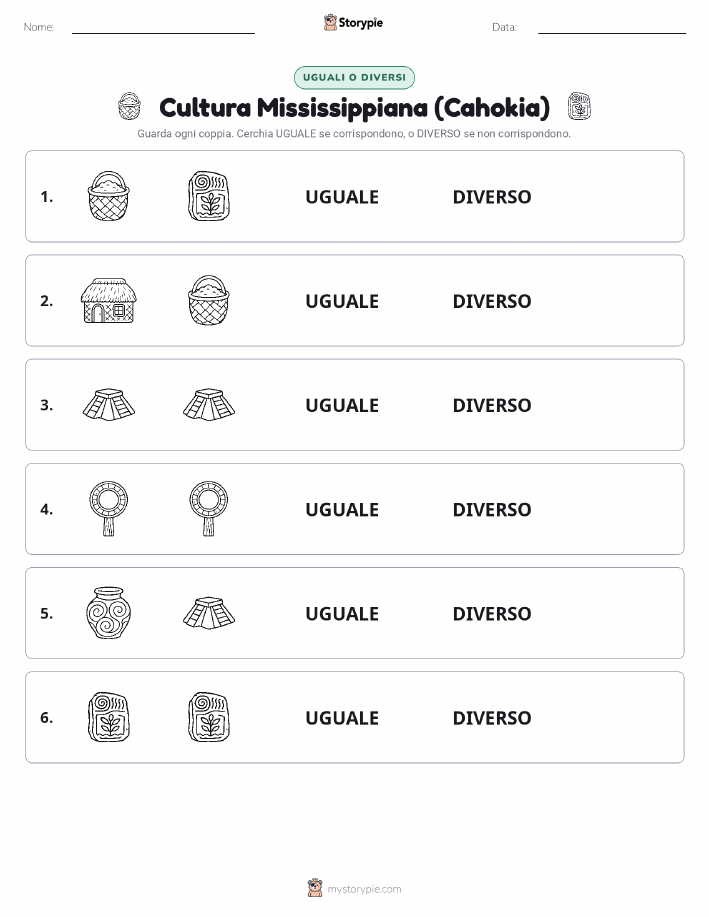
Task: Select the spiral pottery jar in row 5
Action: [x=108, y=612]
